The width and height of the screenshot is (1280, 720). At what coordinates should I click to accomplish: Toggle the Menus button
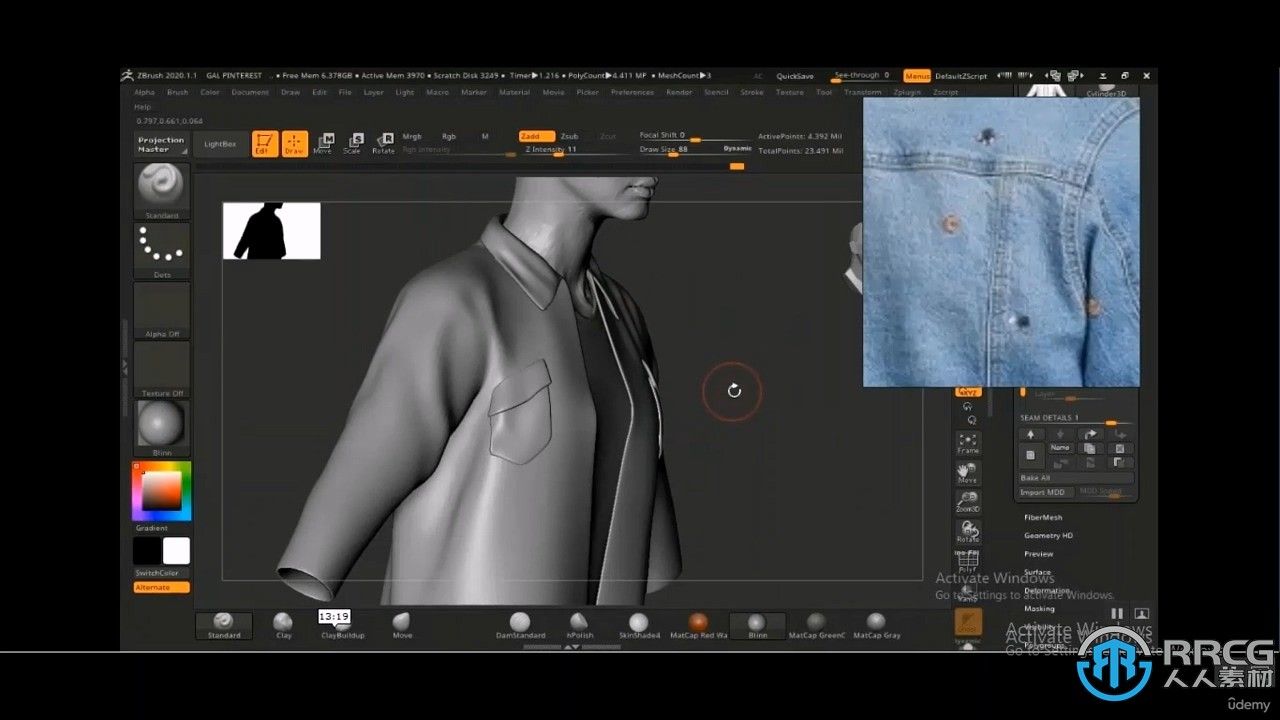[x=917, y=76]
